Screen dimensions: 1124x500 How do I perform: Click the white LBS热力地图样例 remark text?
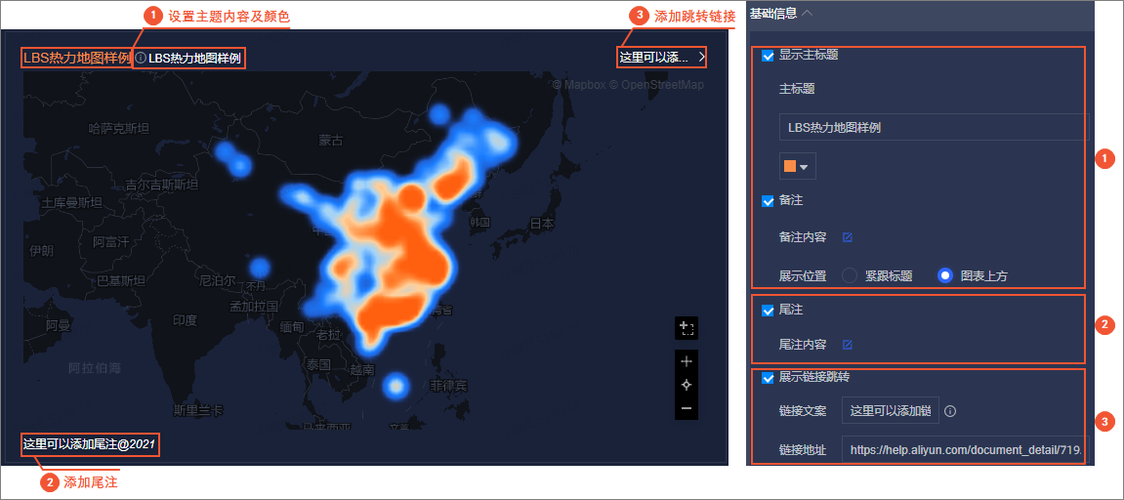click(x=194, y=58)
